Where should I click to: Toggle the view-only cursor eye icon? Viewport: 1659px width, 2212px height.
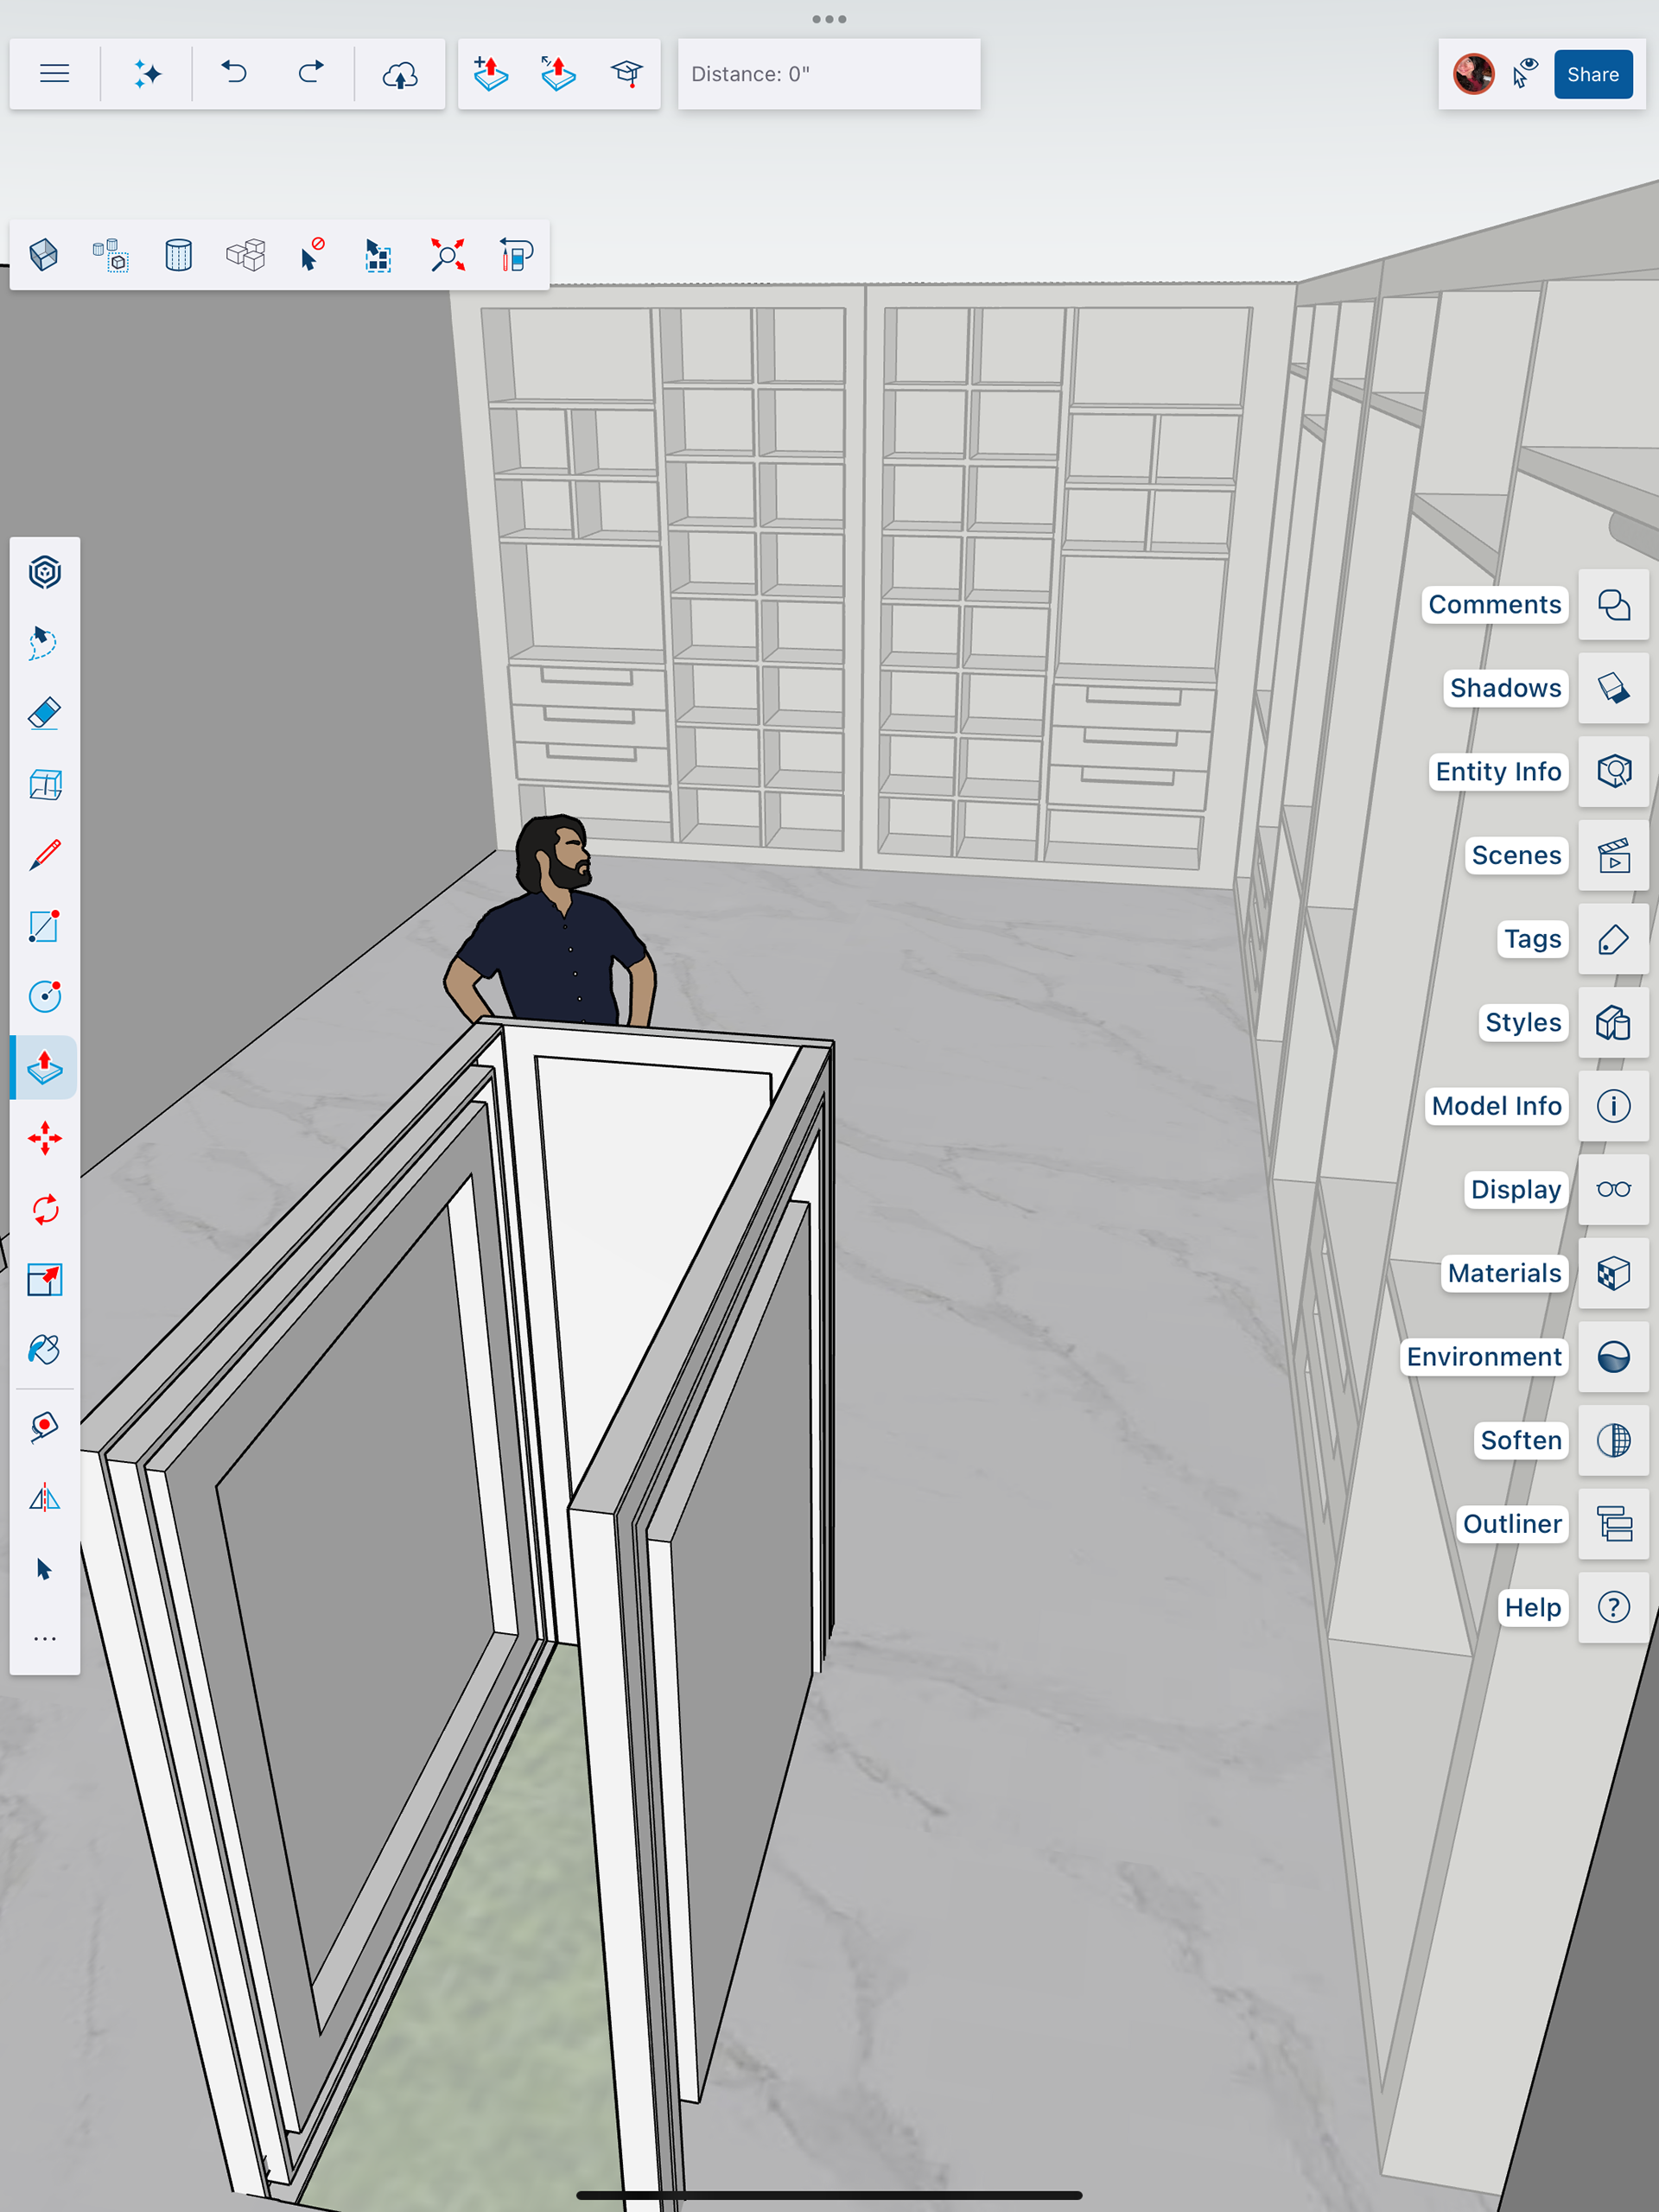pyautogui.click(x=1524, y=74)
